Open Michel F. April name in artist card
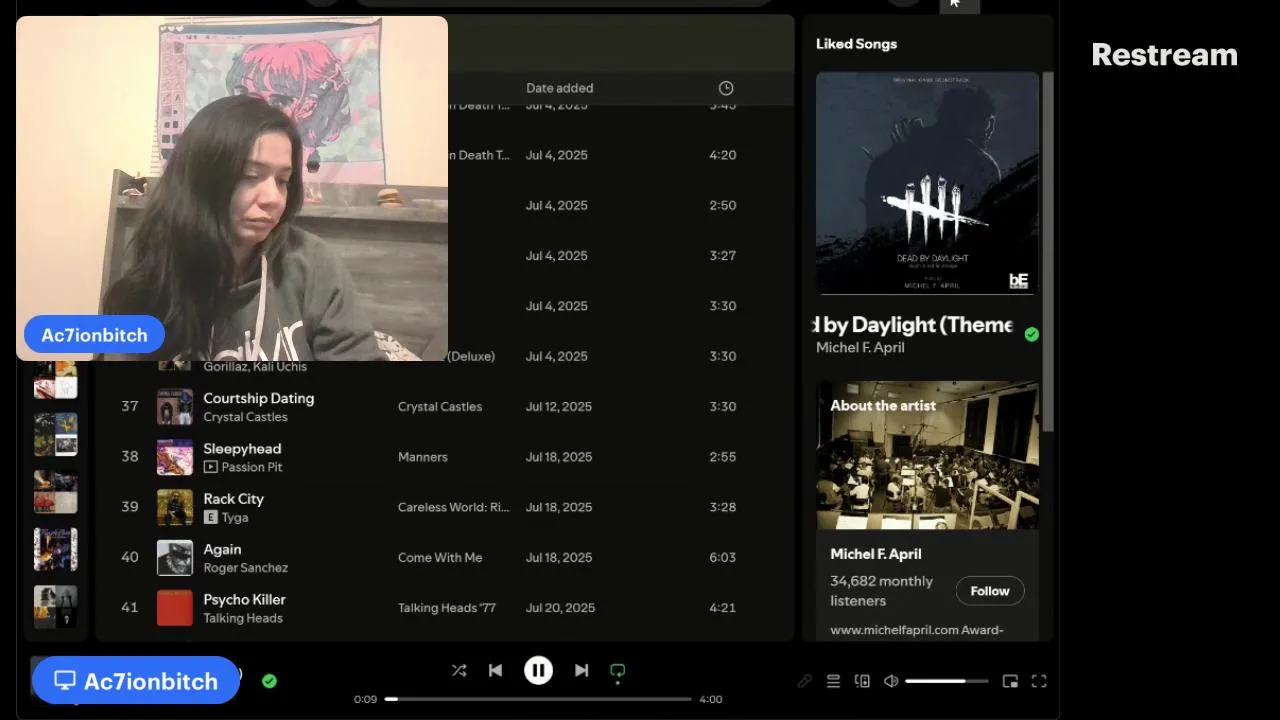 (876, 554)
